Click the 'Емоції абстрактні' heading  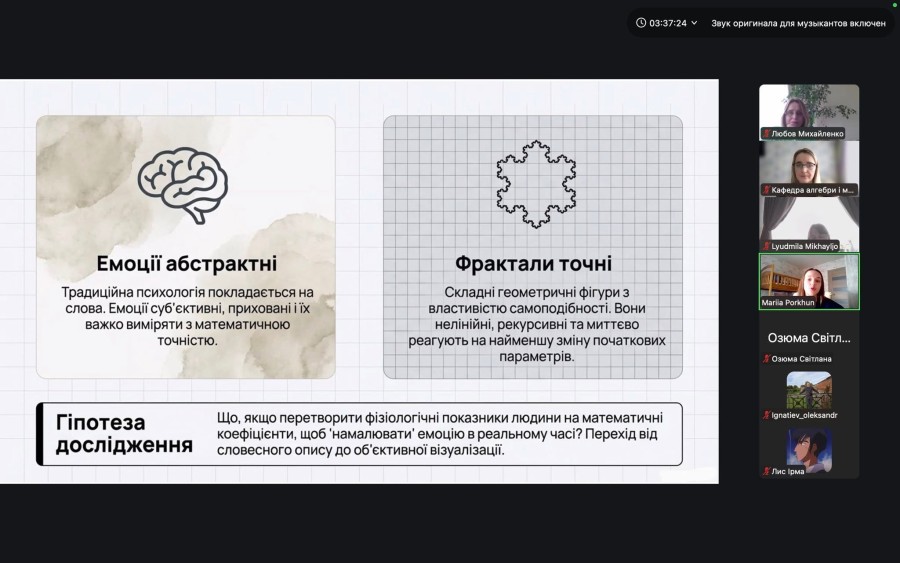[187, 263]
